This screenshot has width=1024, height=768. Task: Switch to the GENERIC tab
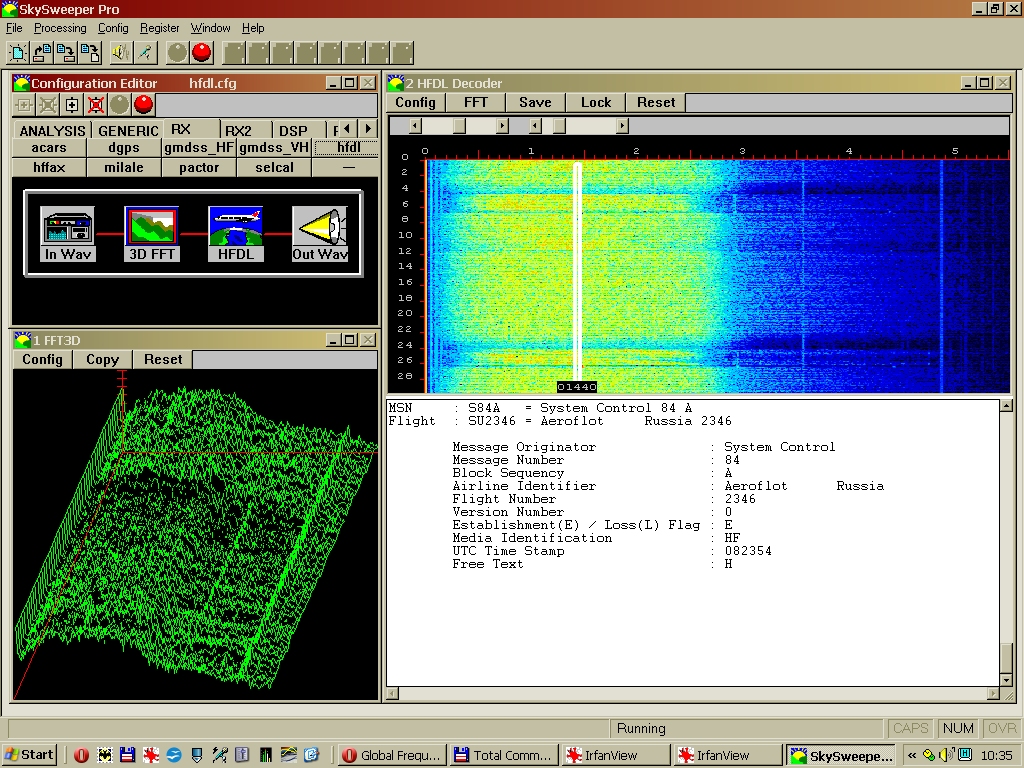(x=128, y=131)
